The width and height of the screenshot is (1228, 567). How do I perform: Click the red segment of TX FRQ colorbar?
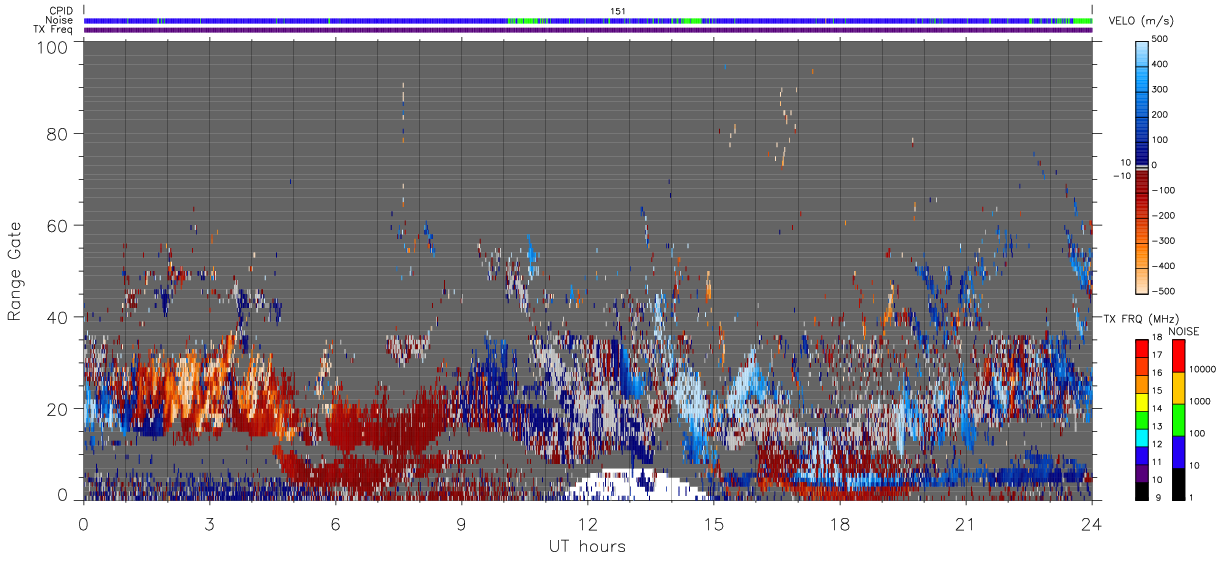coord(1142,349)
